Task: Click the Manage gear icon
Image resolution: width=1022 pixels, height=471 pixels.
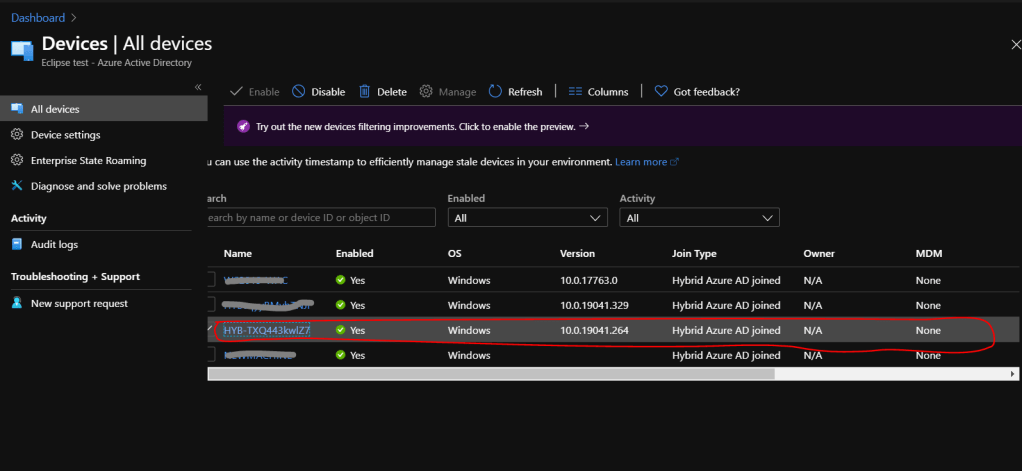Action: [x=426, y=92]
